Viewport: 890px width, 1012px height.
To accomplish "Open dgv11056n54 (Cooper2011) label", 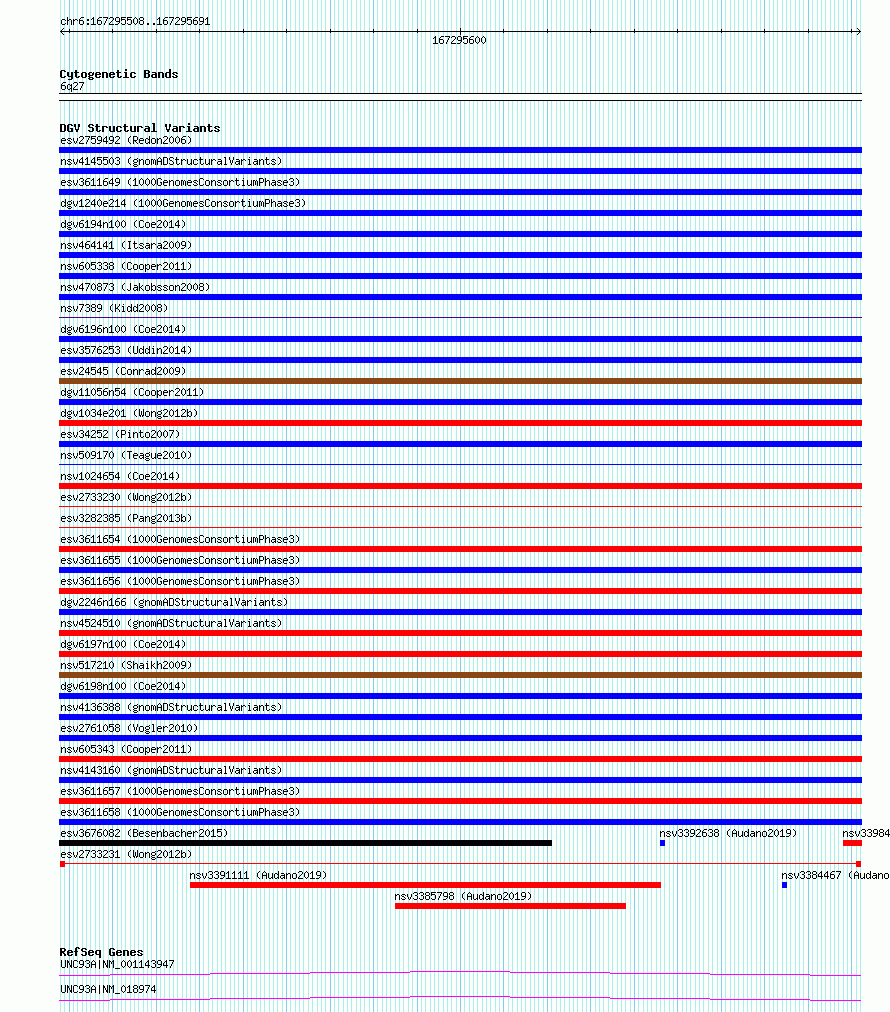I will [132, 392].
